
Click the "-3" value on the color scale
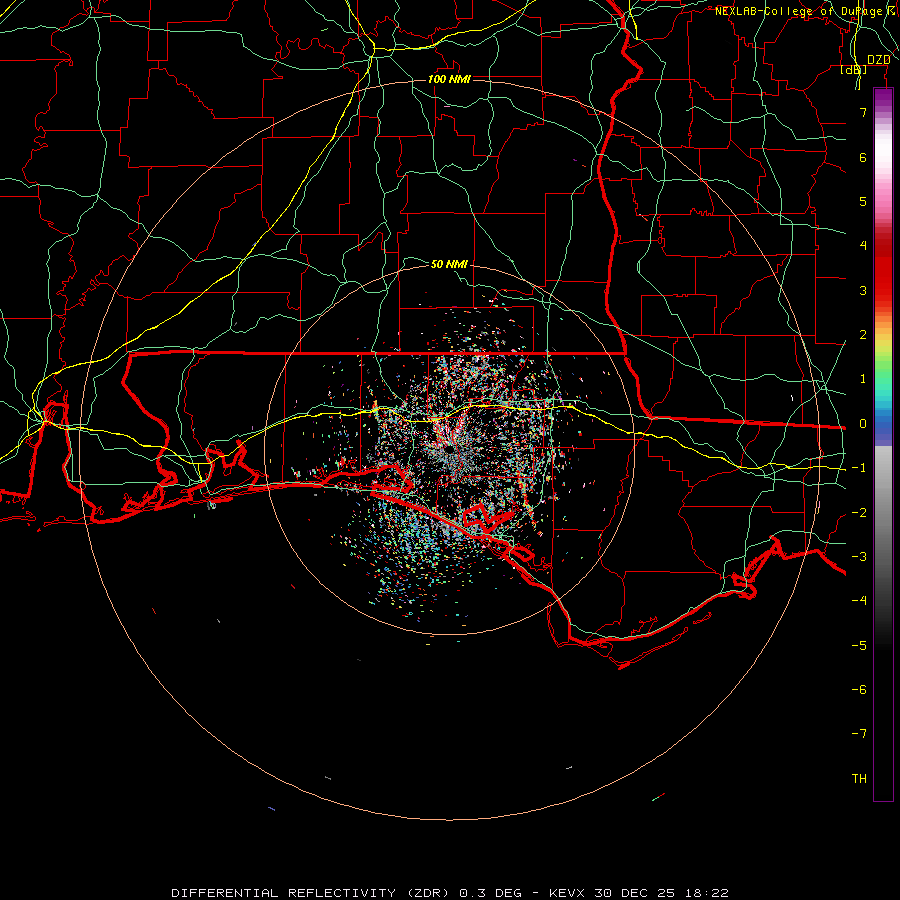pos(859,557)
